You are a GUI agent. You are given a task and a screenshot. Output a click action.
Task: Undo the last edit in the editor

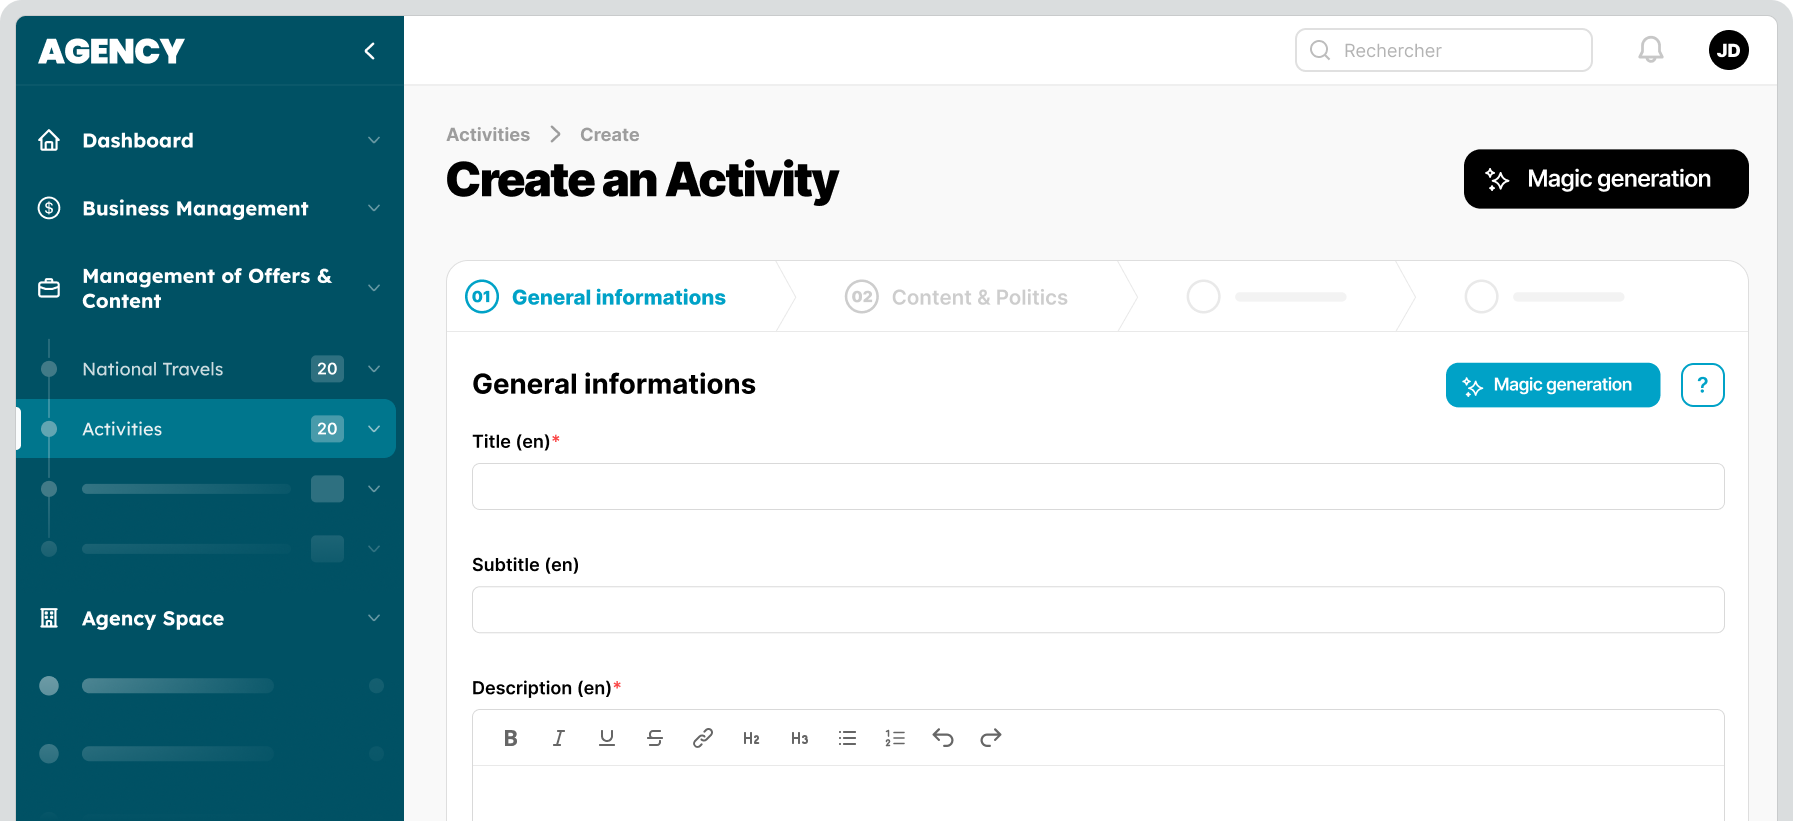tap(943, 738)
